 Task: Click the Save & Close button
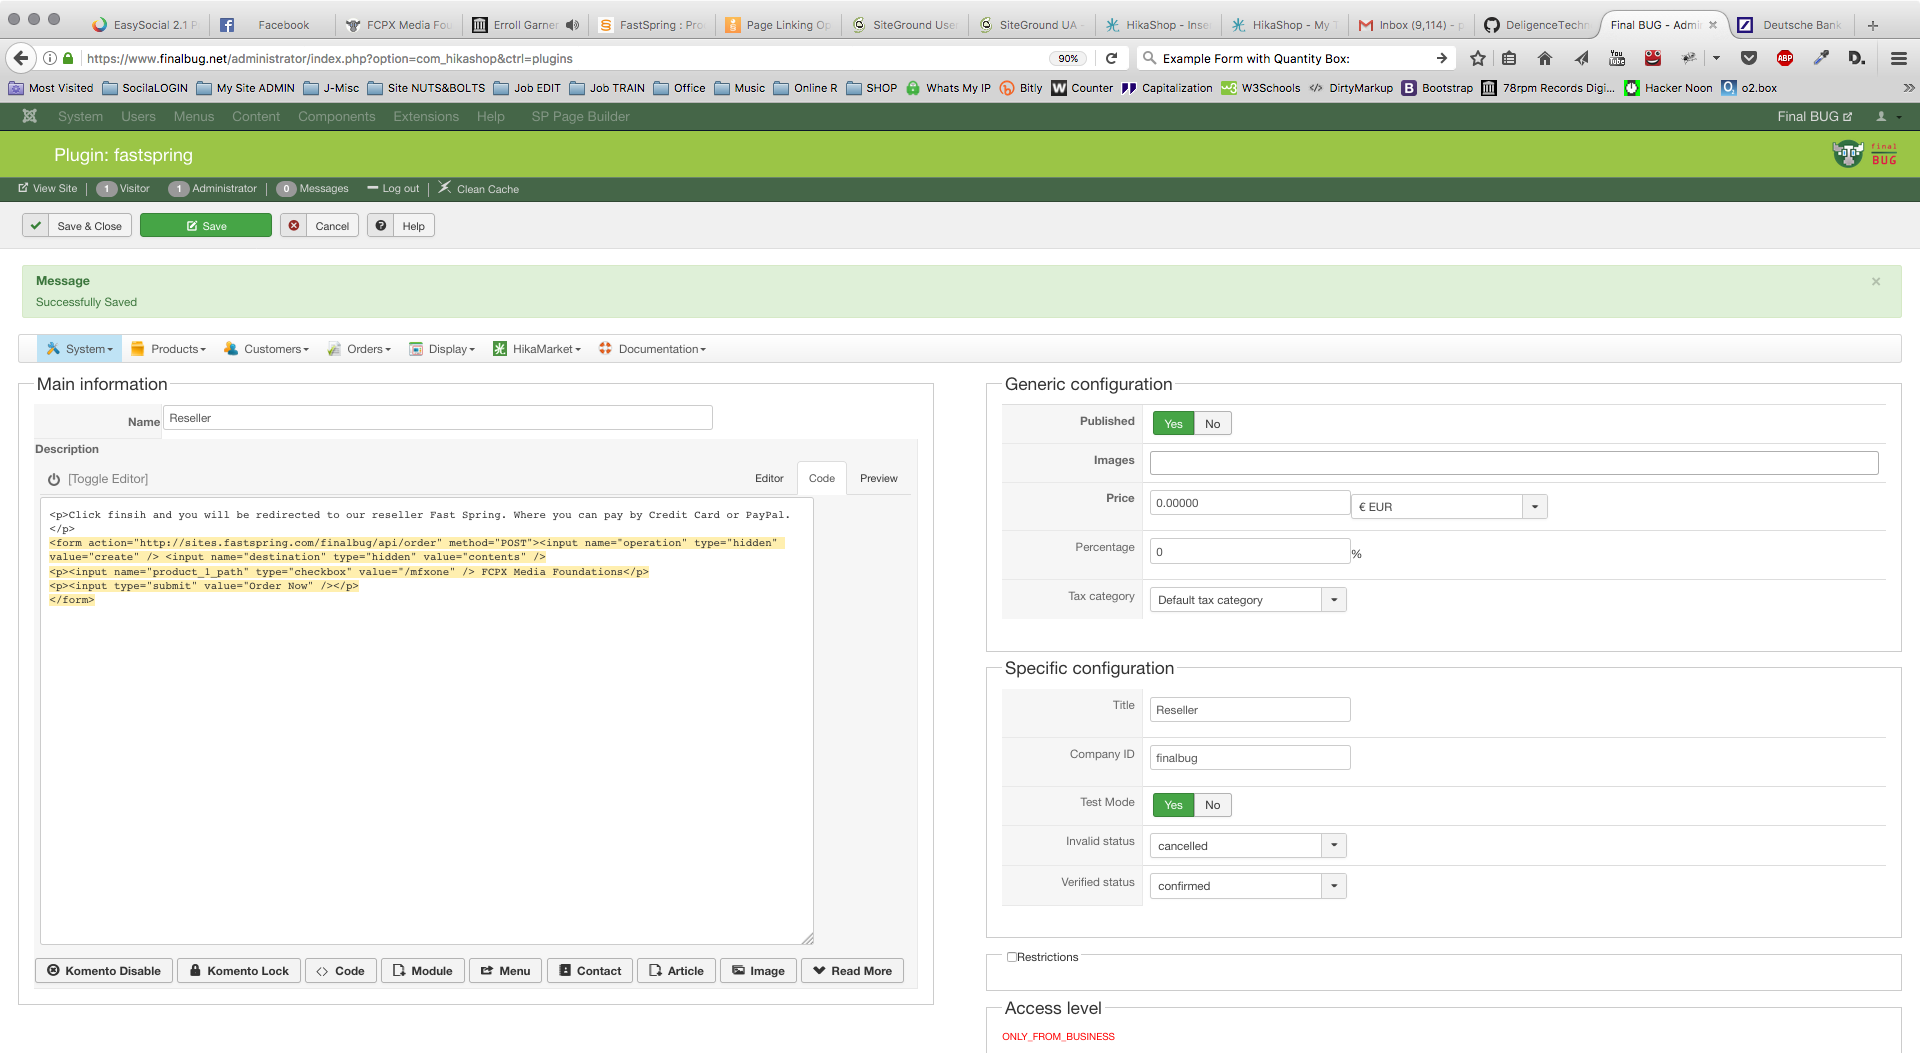coord(75,226)
